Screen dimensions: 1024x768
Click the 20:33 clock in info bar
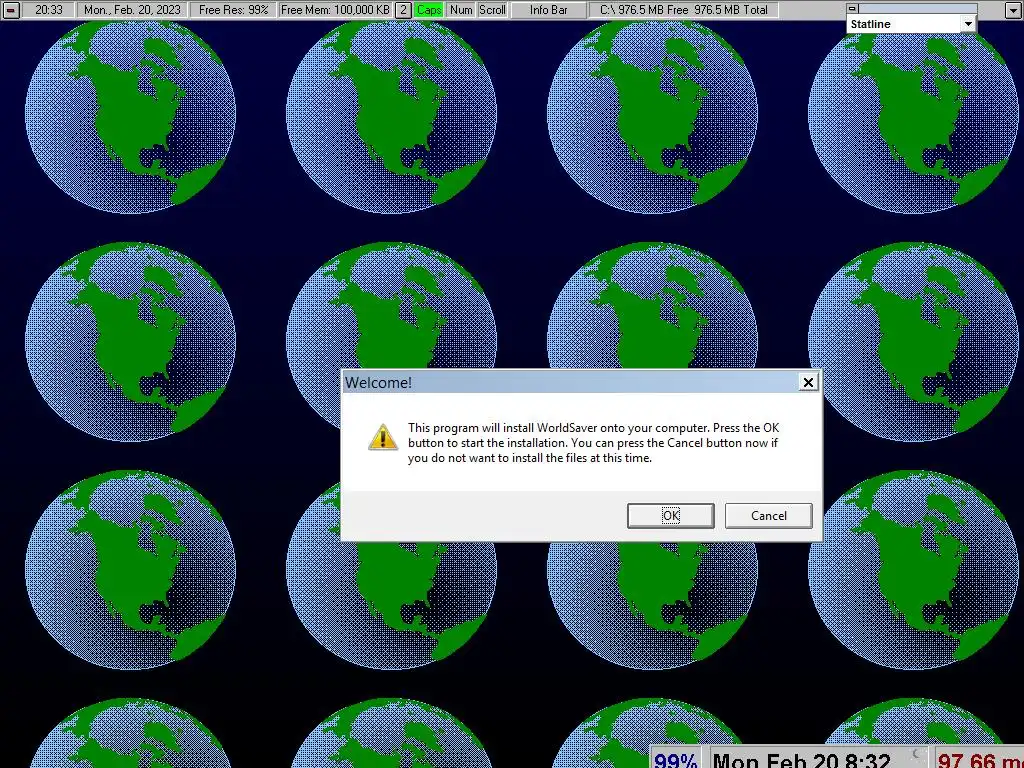coord(49,10)
